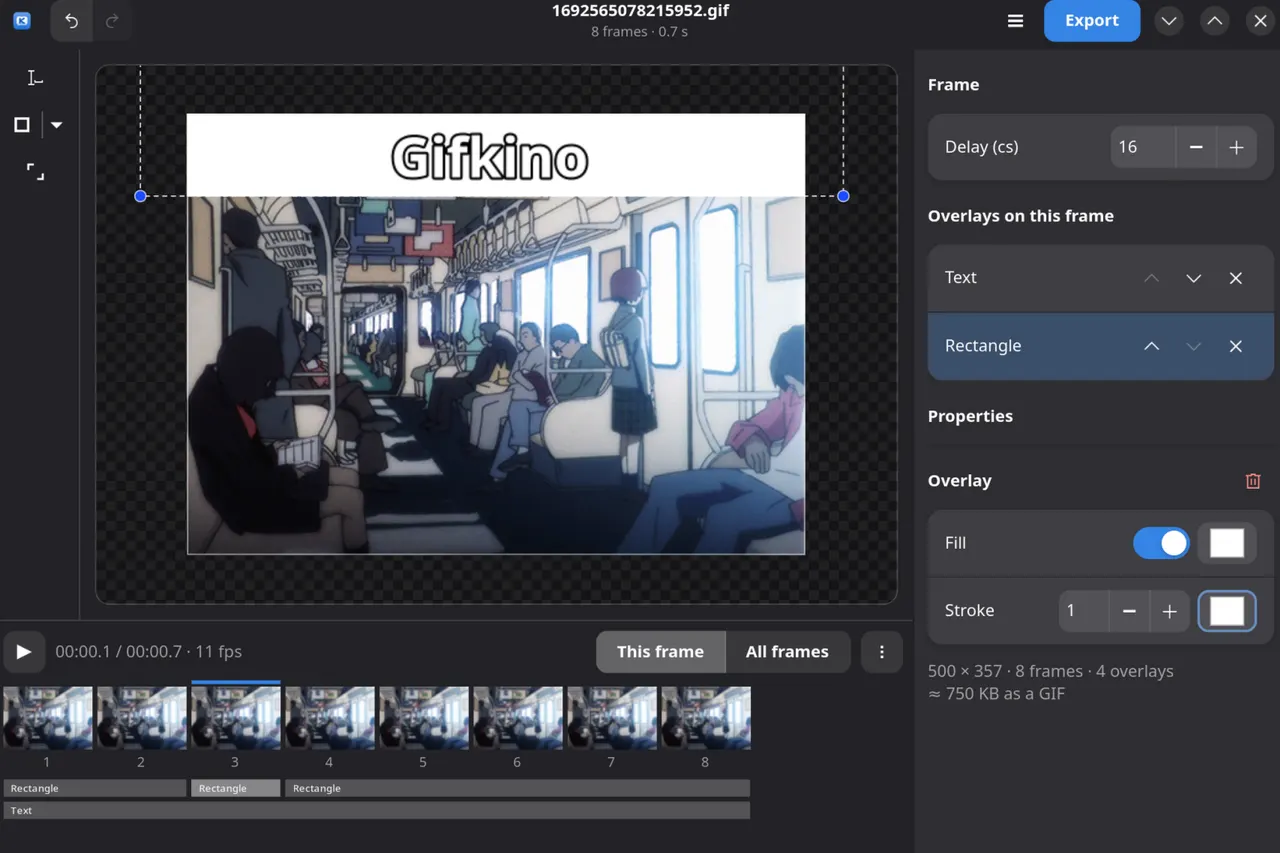Play the animation preview
Screen dimensions: 1280x853
point(24,652)
